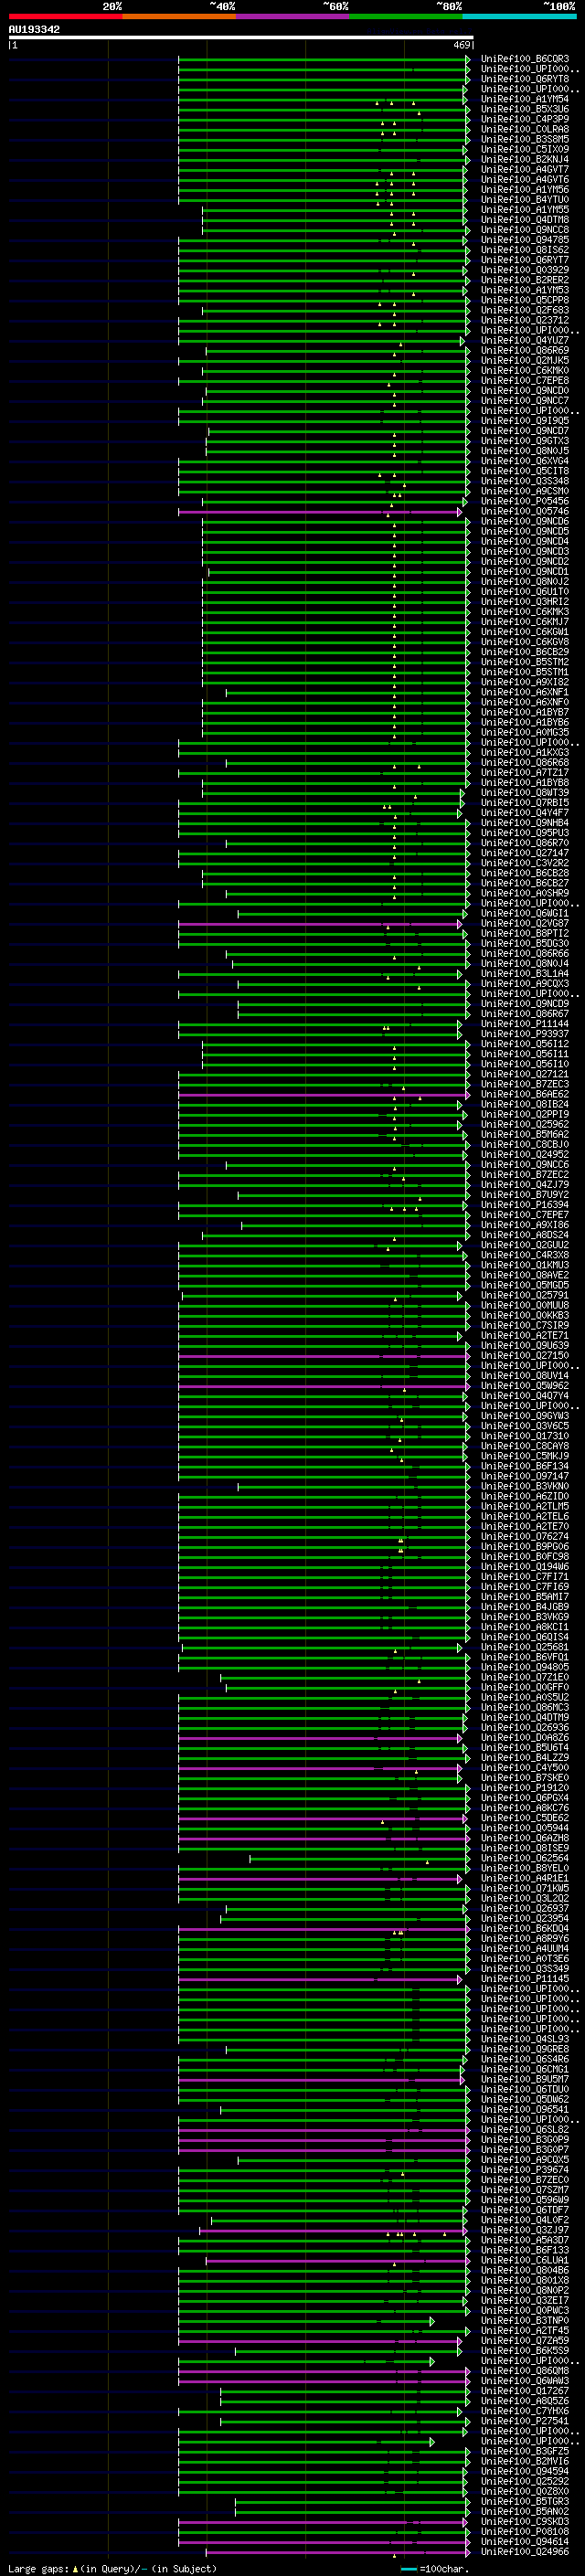Select the UniRef100_P16394 label
585x2576 pixels.
click(525, 1205)
